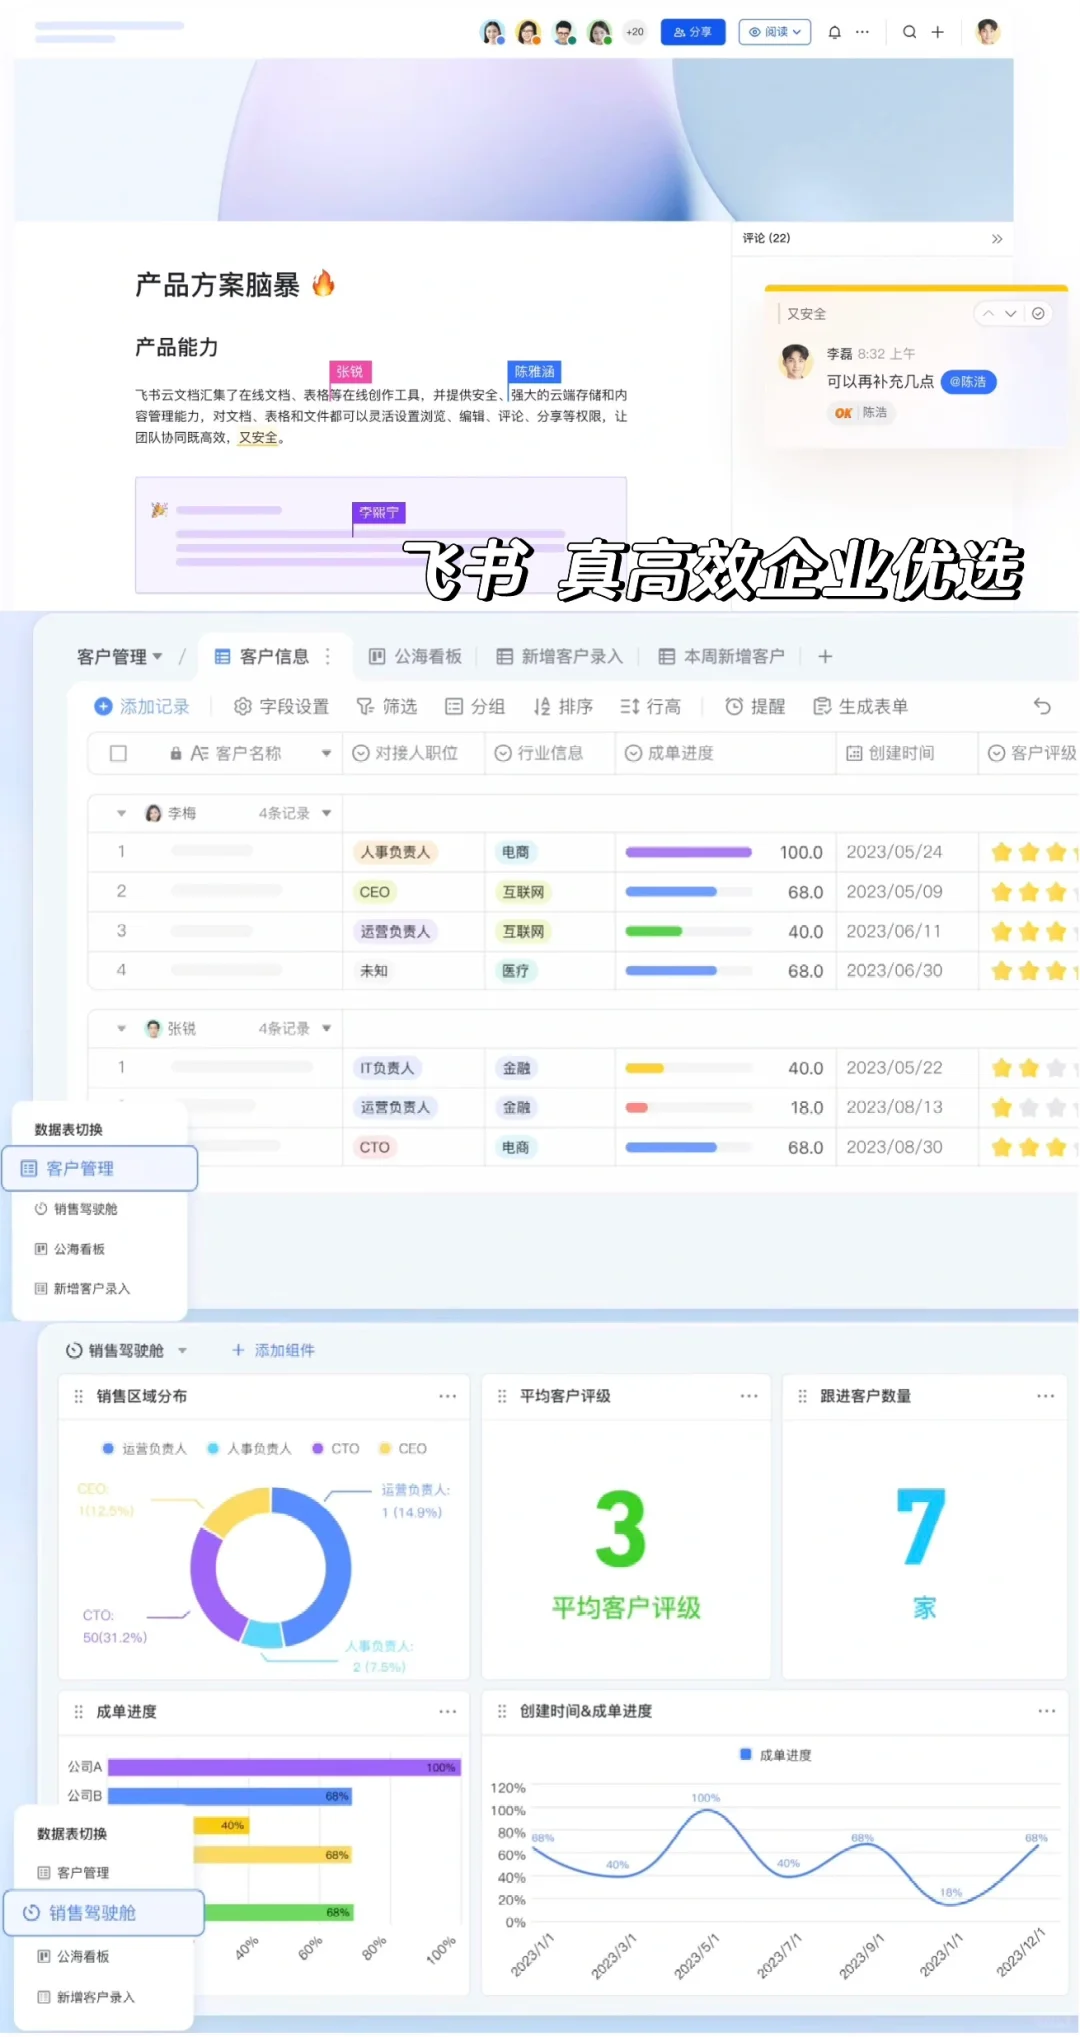Open the 客户名称 column dropdown arrow
1080x2037 pixels.
326,753
